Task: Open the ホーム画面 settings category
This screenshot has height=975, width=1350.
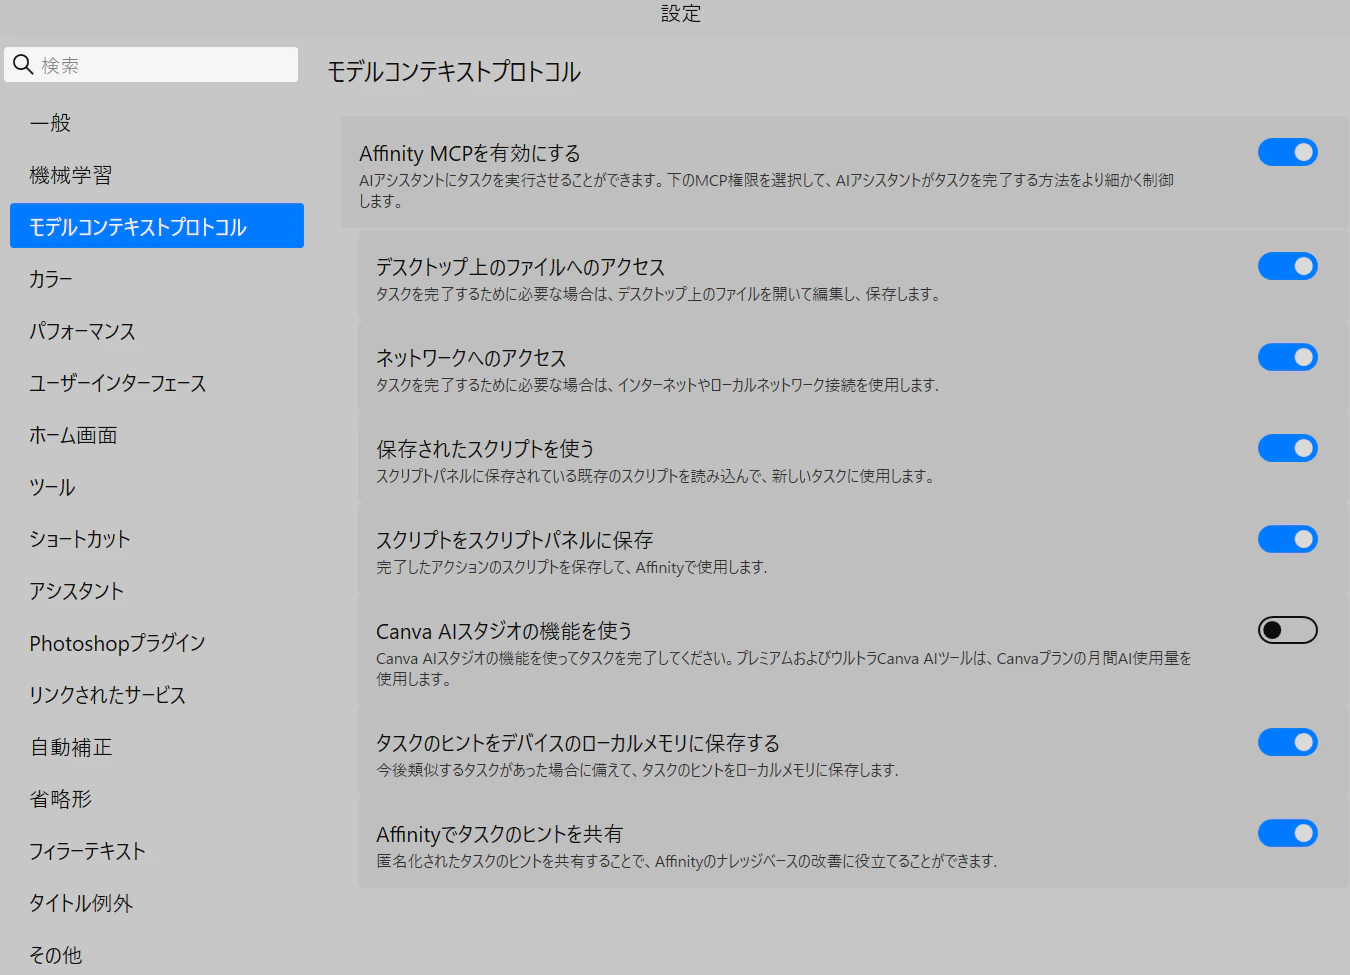Action: (157, 435)
